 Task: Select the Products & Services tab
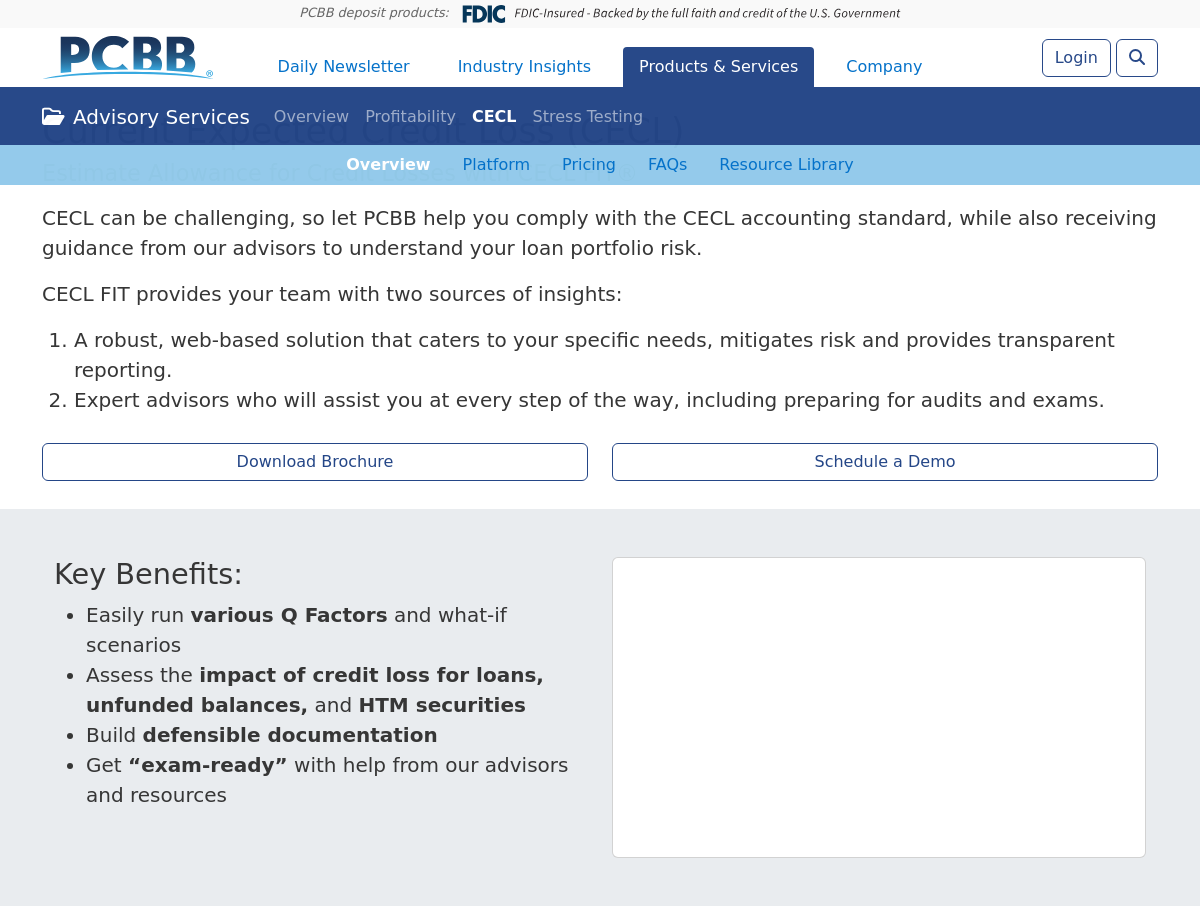coord(718,67)
